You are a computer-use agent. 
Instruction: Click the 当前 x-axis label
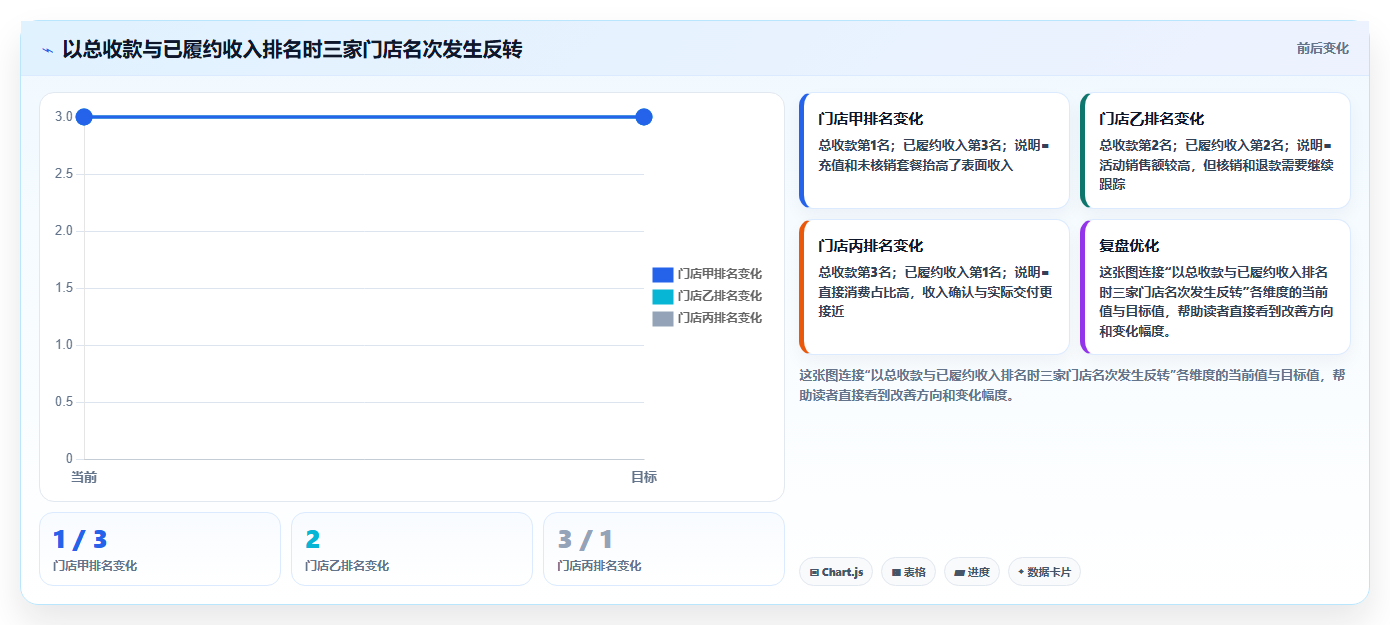tap(84, 477)
